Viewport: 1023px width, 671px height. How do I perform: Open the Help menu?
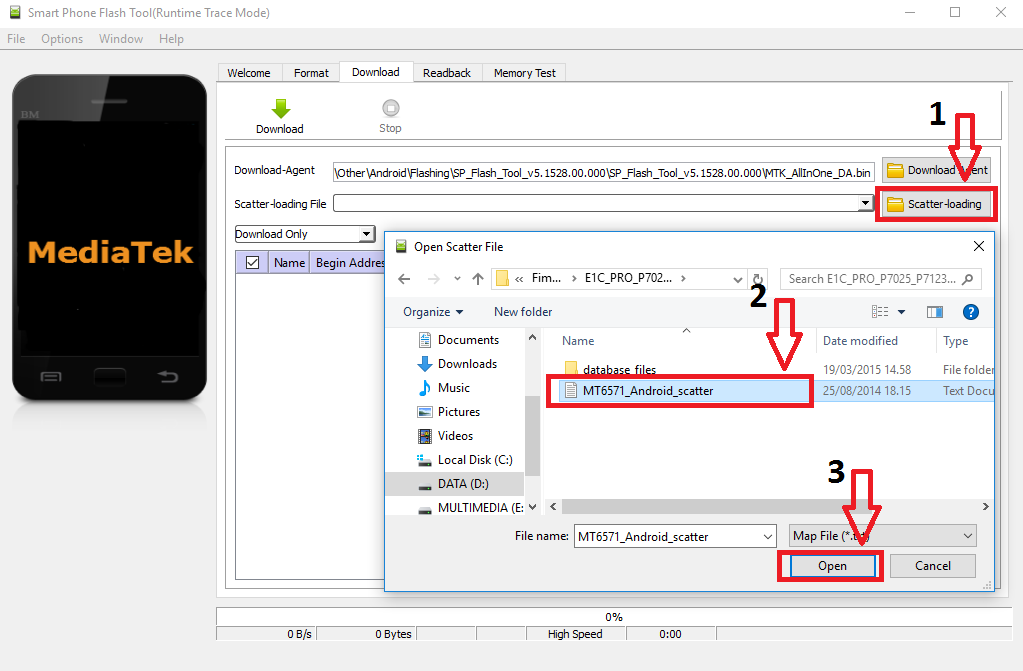[171, 39]
